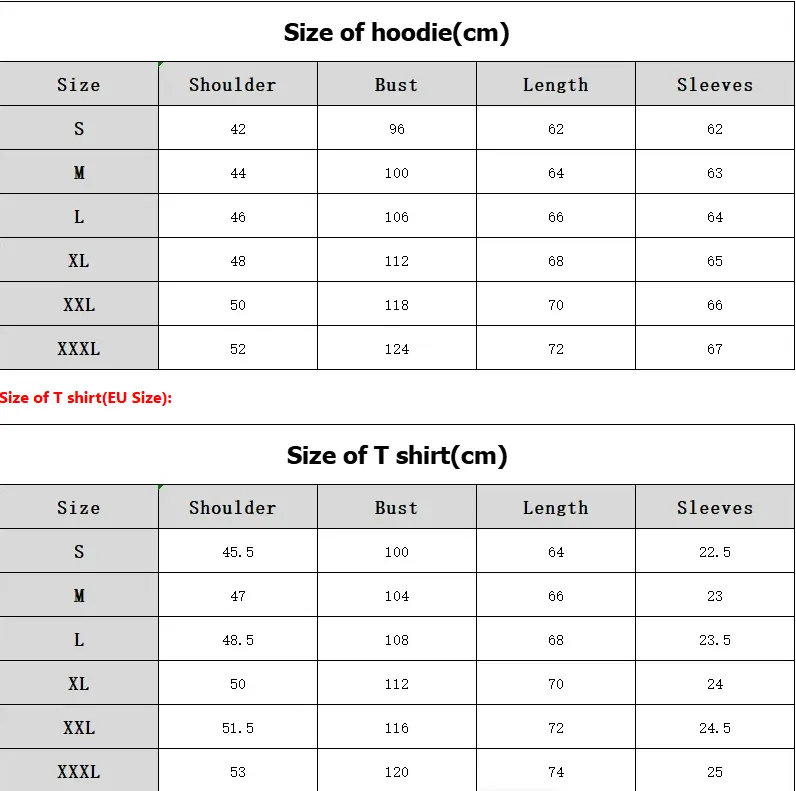Select the Size header in the hoodie table
The image size is (796, 791).
[79, 85]
